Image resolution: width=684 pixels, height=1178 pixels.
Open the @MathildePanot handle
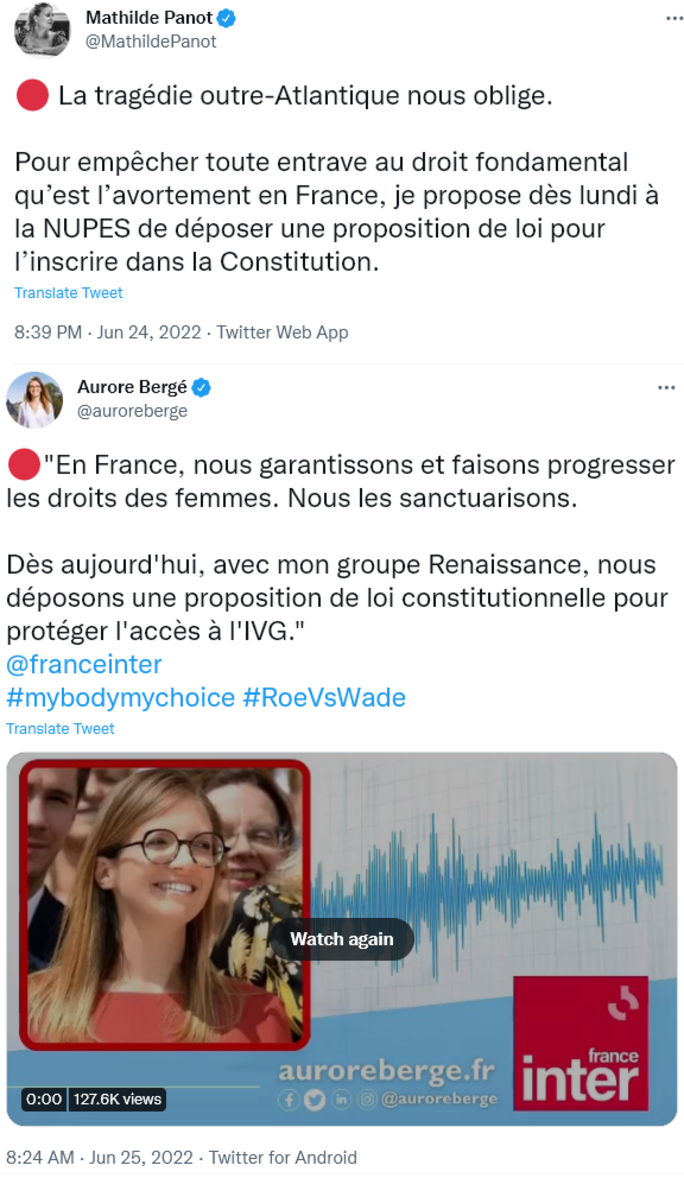click(150, 42)
